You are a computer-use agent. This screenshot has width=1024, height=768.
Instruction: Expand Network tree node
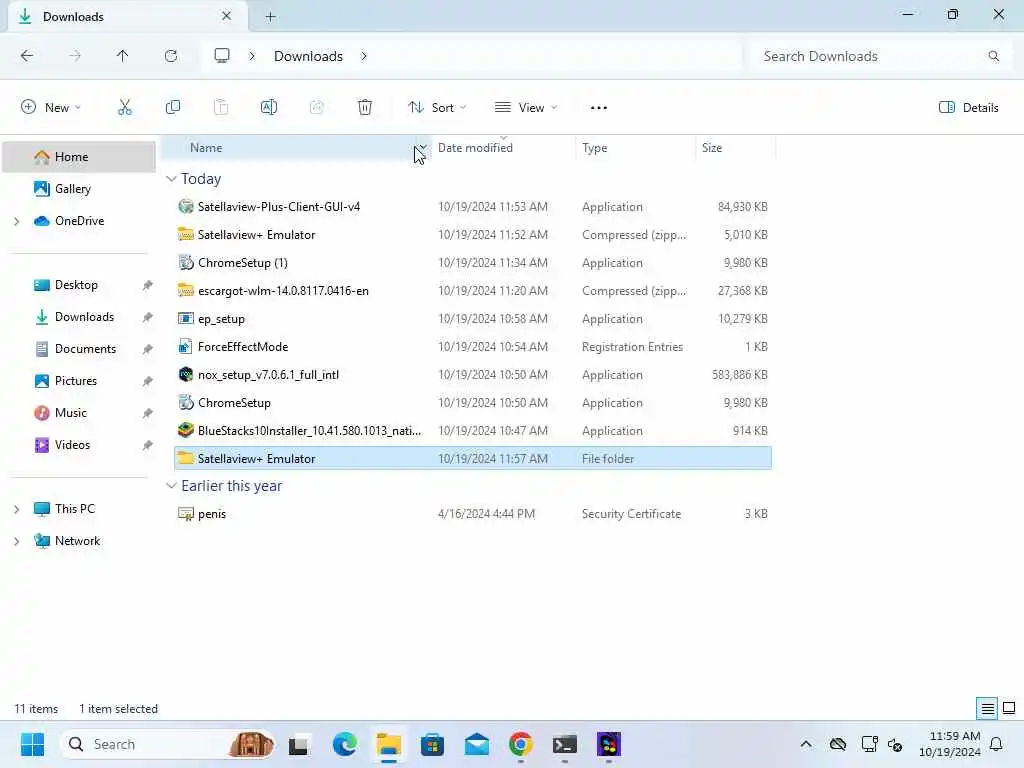click(x=16, y=541)
